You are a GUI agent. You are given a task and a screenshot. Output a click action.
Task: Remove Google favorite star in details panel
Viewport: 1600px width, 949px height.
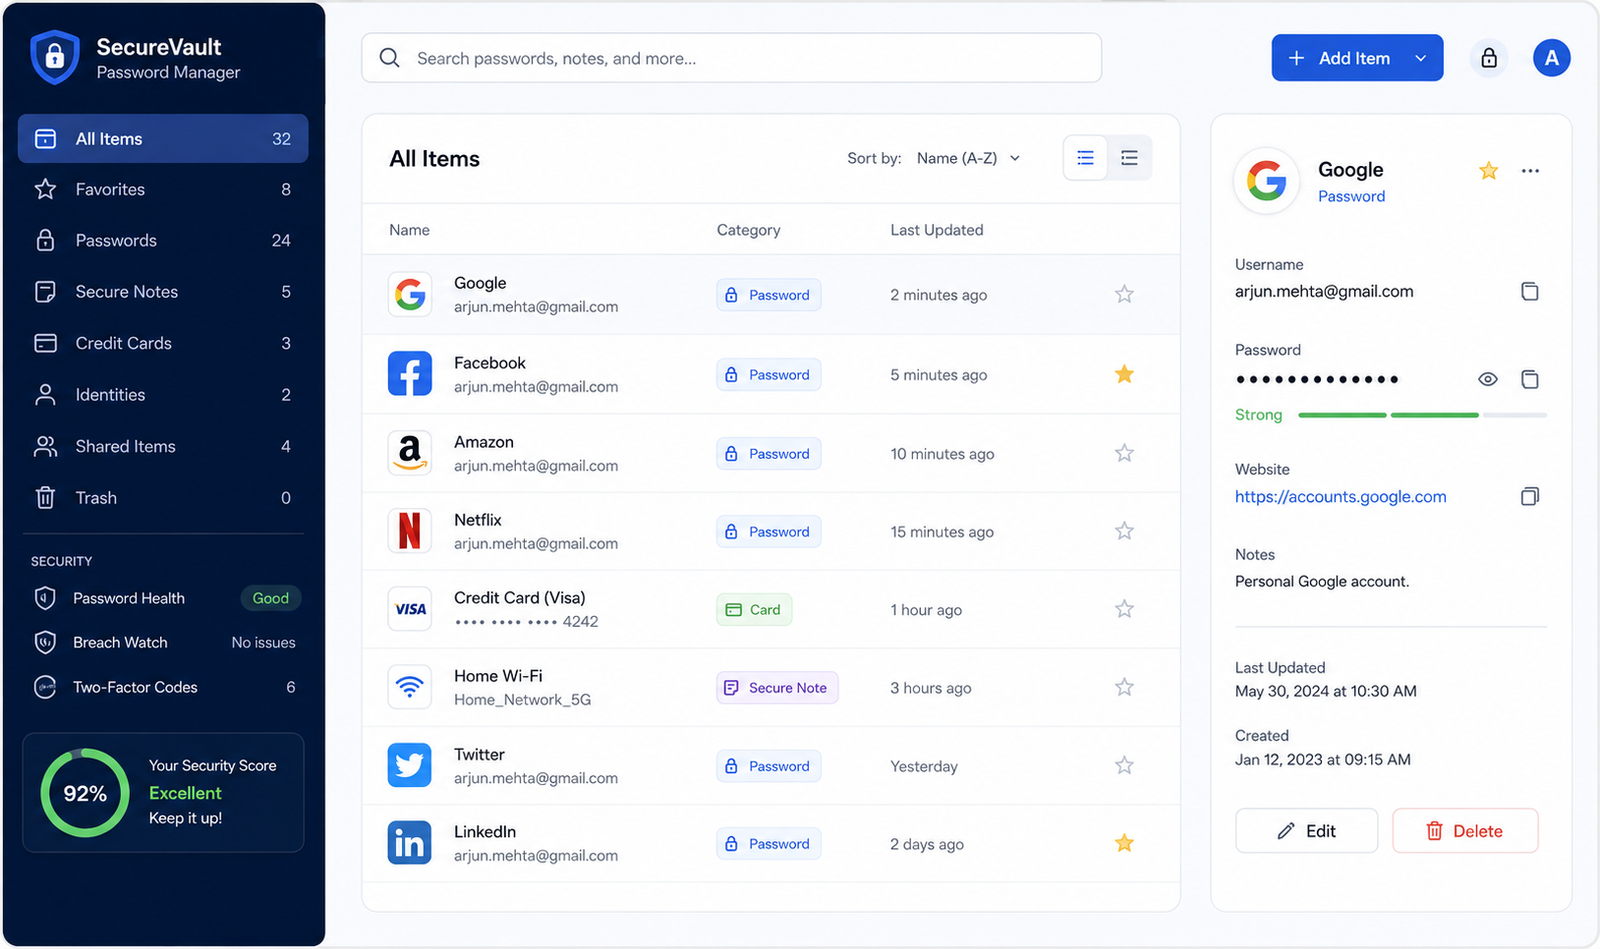coord(1488,171)
